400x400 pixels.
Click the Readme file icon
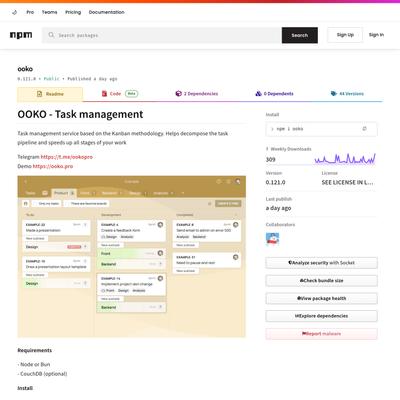(x=39, y=94)
